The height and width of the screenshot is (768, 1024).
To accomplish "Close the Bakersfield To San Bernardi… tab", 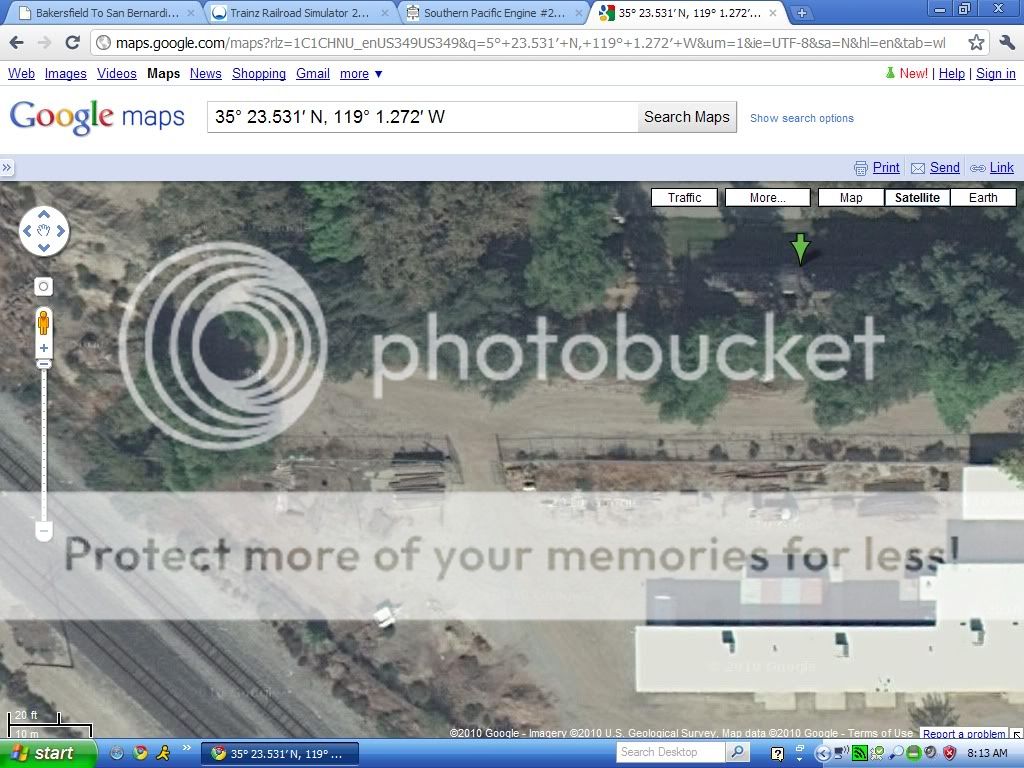I will [x=191, y=12].
